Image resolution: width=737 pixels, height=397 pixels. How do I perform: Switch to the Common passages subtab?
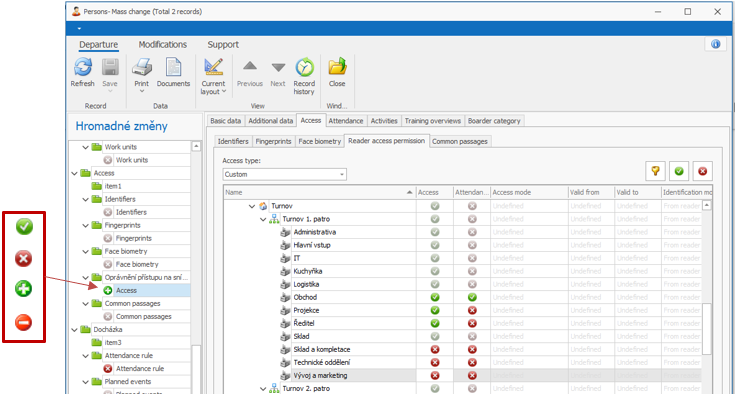(x=460, y=141)
